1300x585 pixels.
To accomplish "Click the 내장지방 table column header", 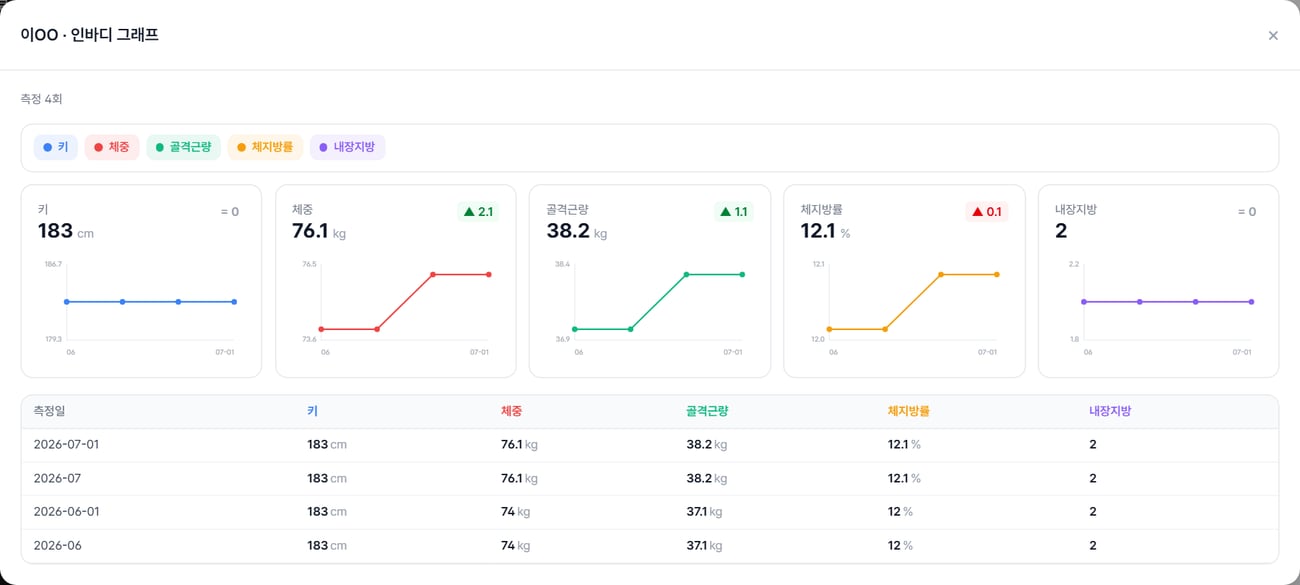I will [x=1110, y=411].
